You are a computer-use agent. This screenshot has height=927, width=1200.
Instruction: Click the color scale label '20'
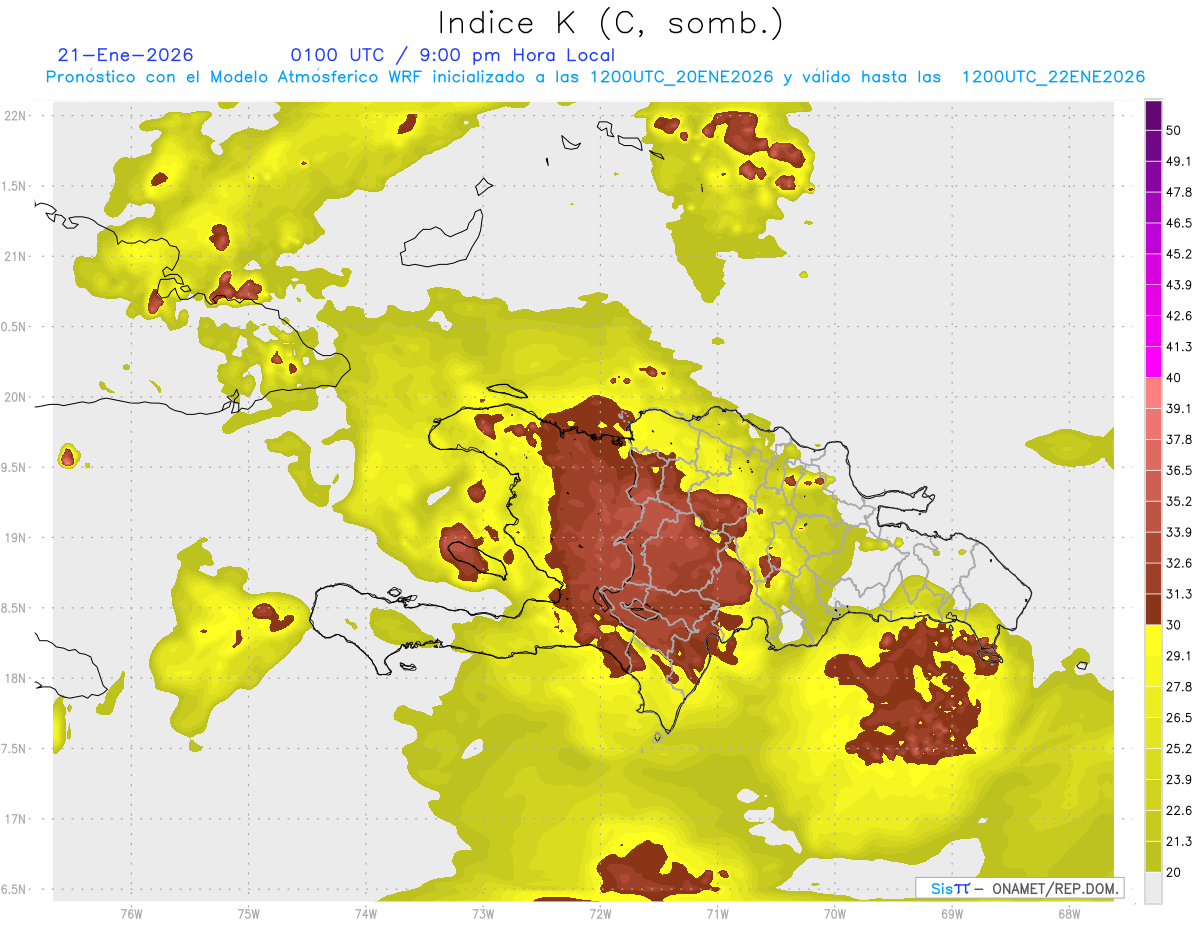point(1174,872)
